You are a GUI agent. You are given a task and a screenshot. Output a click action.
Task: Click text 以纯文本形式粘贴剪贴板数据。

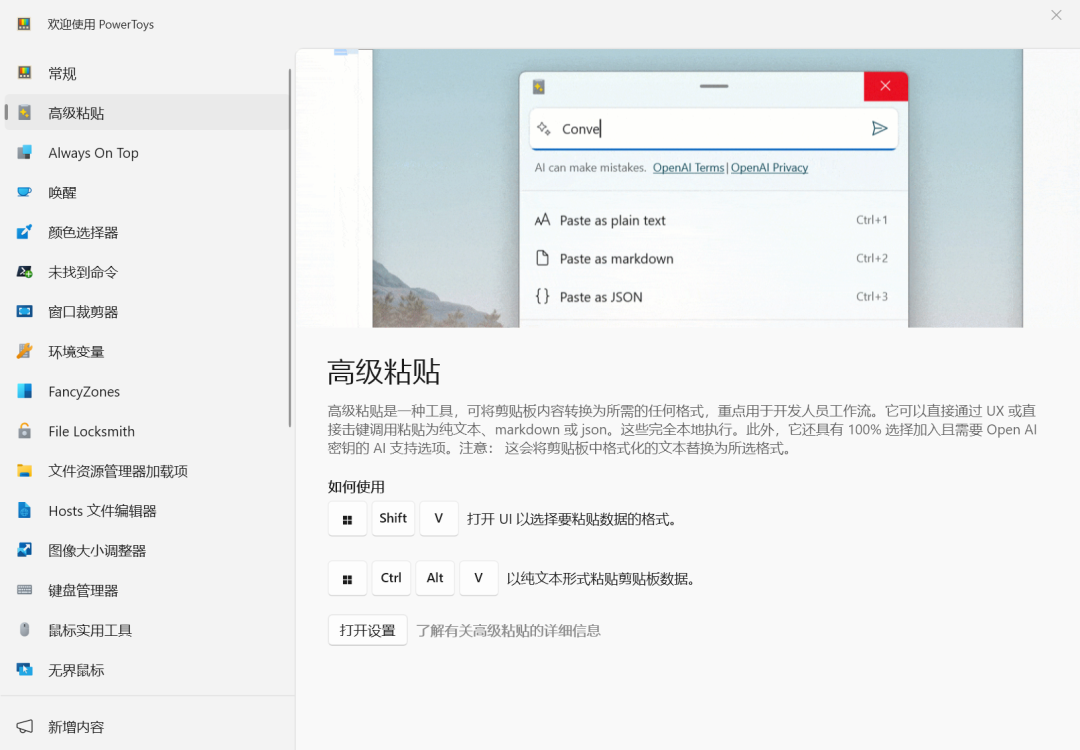pos(603,579)
